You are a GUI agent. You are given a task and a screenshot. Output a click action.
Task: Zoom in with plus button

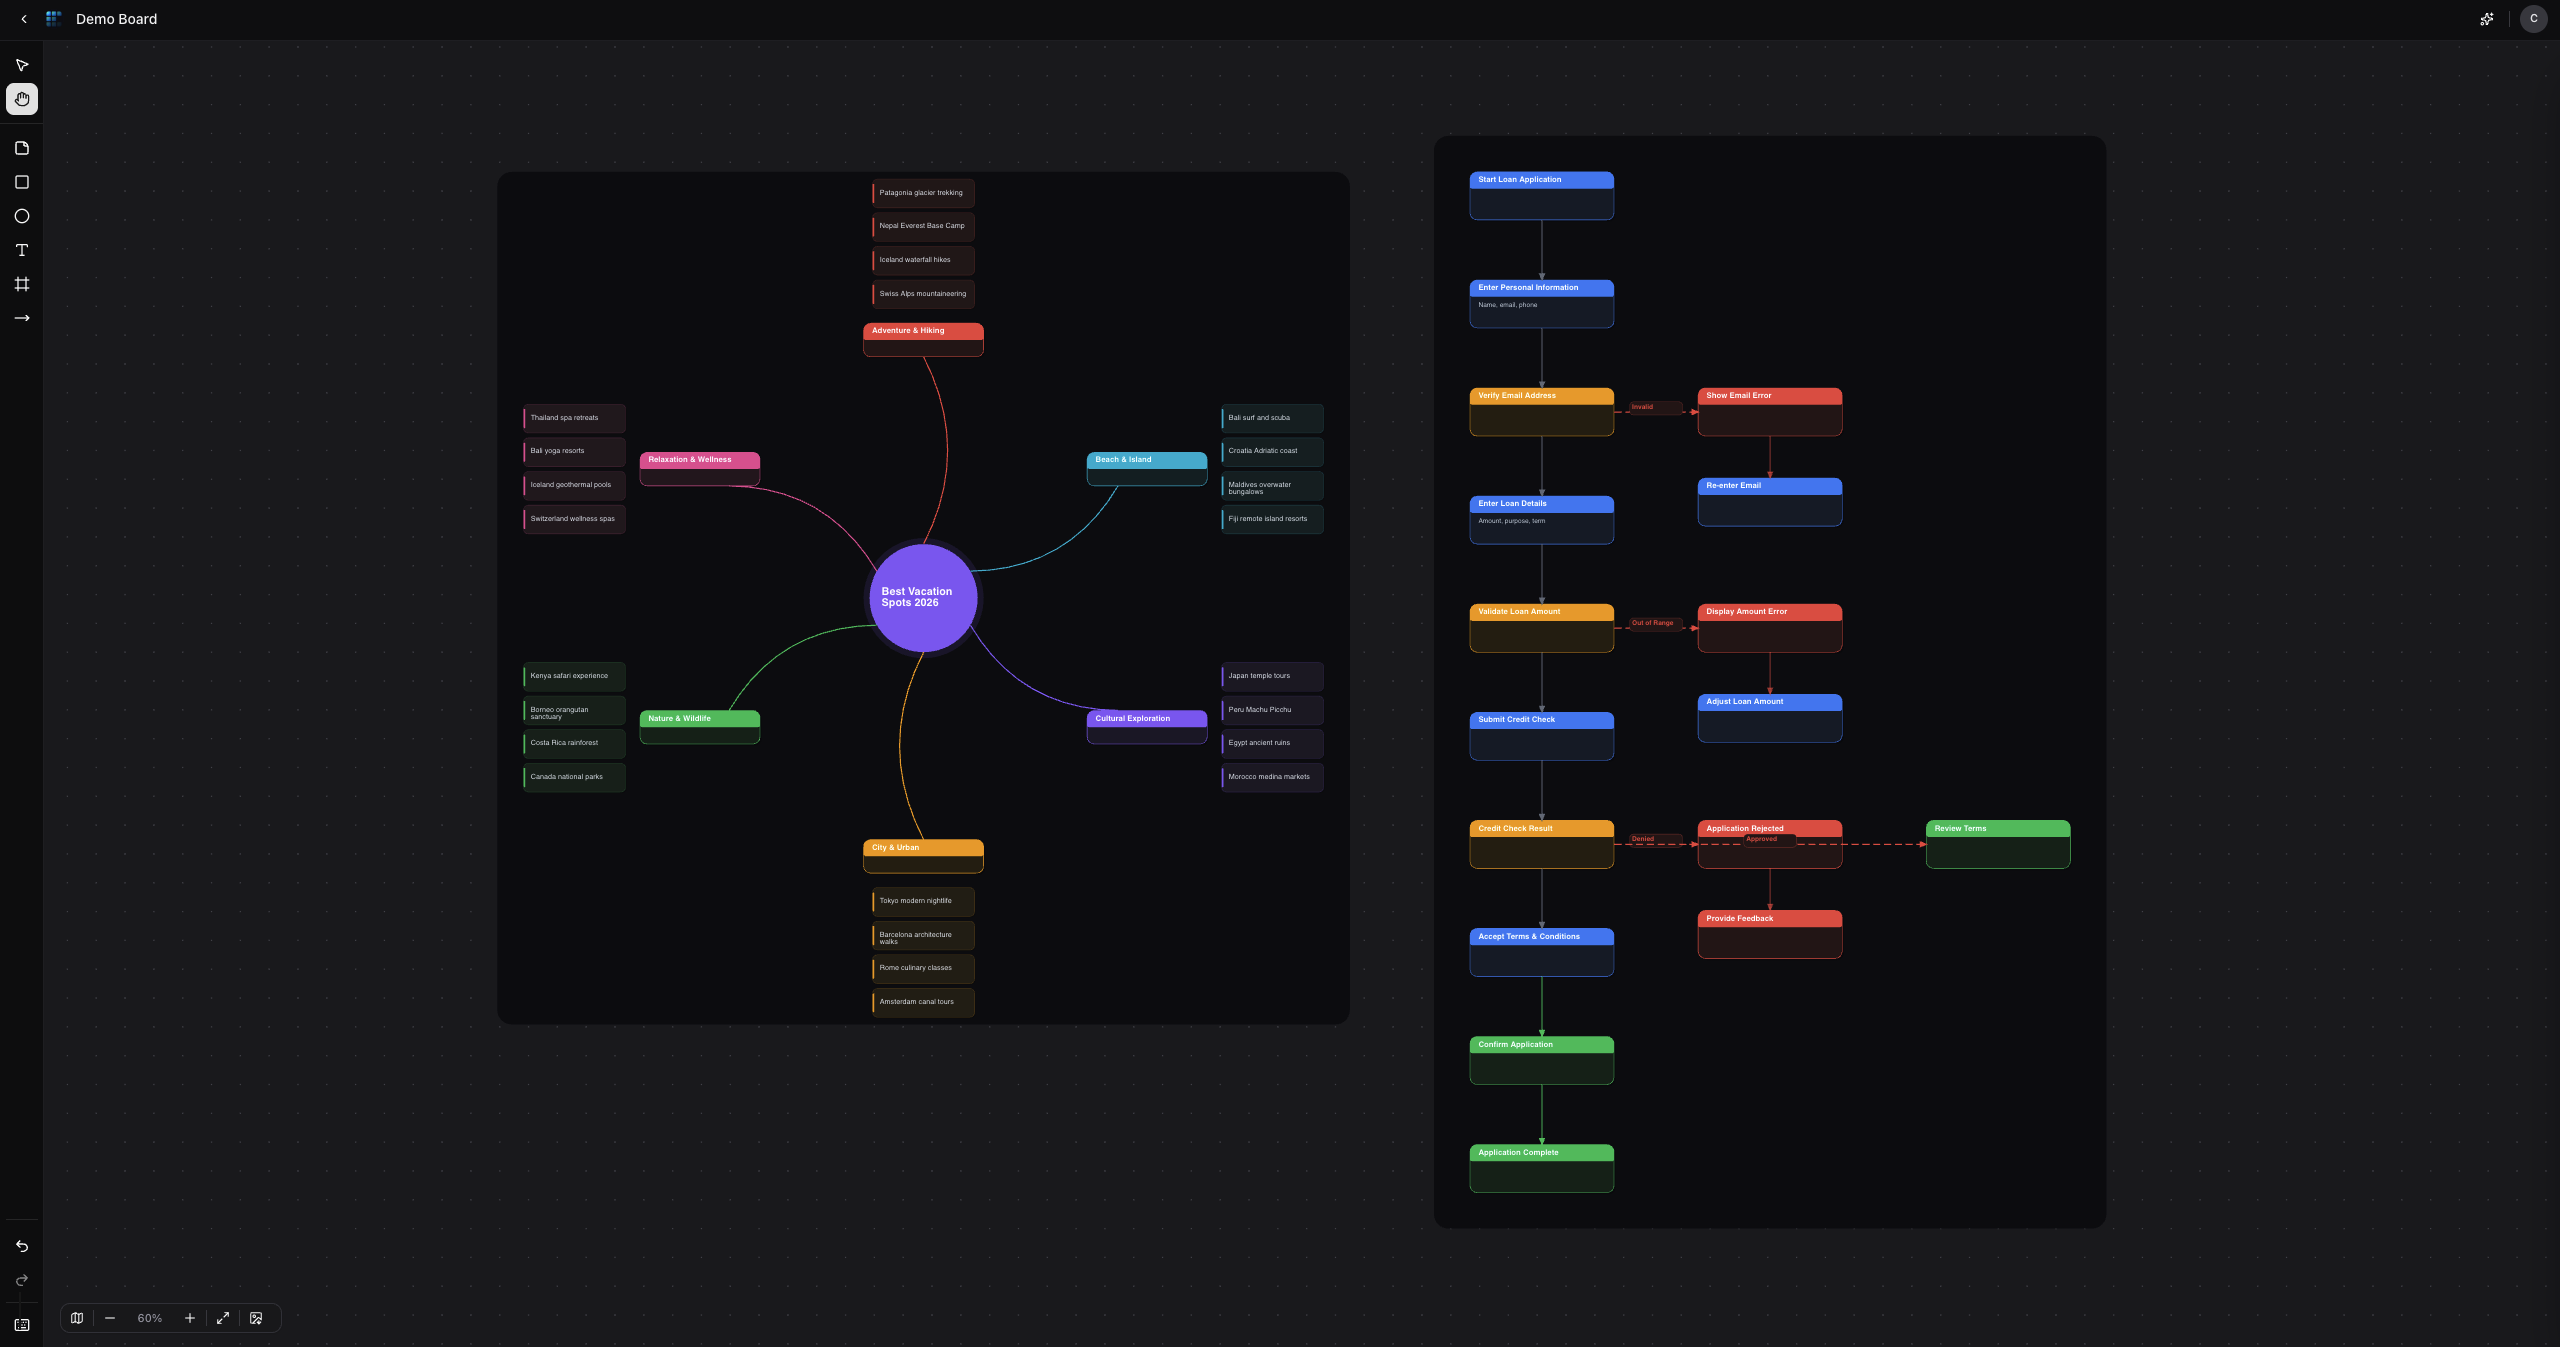pyautogui.click(x=190, y=1318)
